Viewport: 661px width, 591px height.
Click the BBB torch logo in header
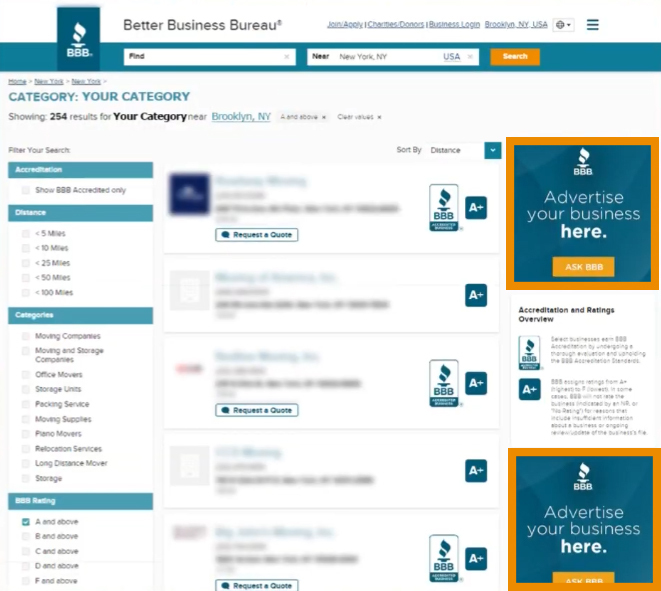[78, 39]
